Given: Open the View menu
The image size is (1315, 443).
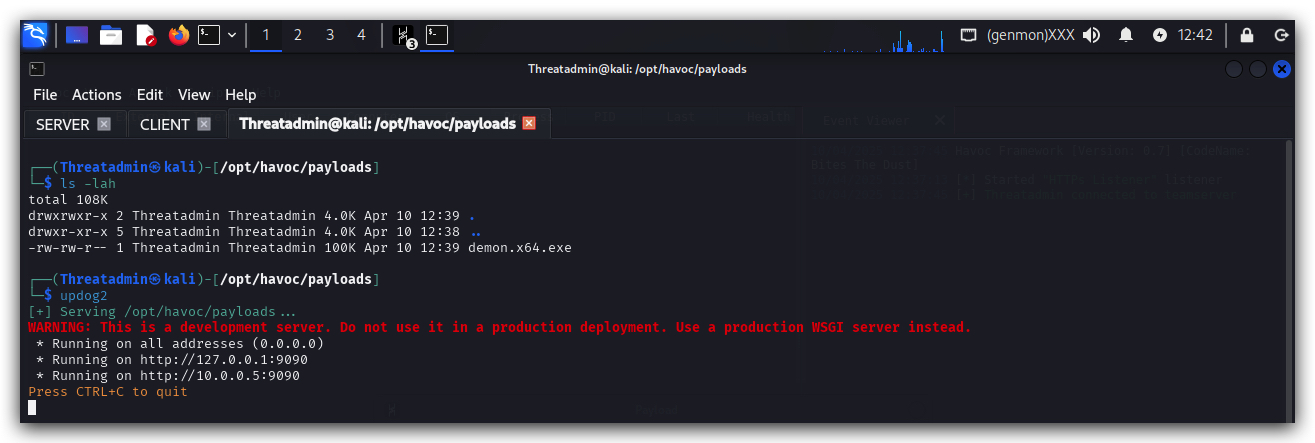Looking at the screenshot, I should pyautogui.click(x=194, y=95).
